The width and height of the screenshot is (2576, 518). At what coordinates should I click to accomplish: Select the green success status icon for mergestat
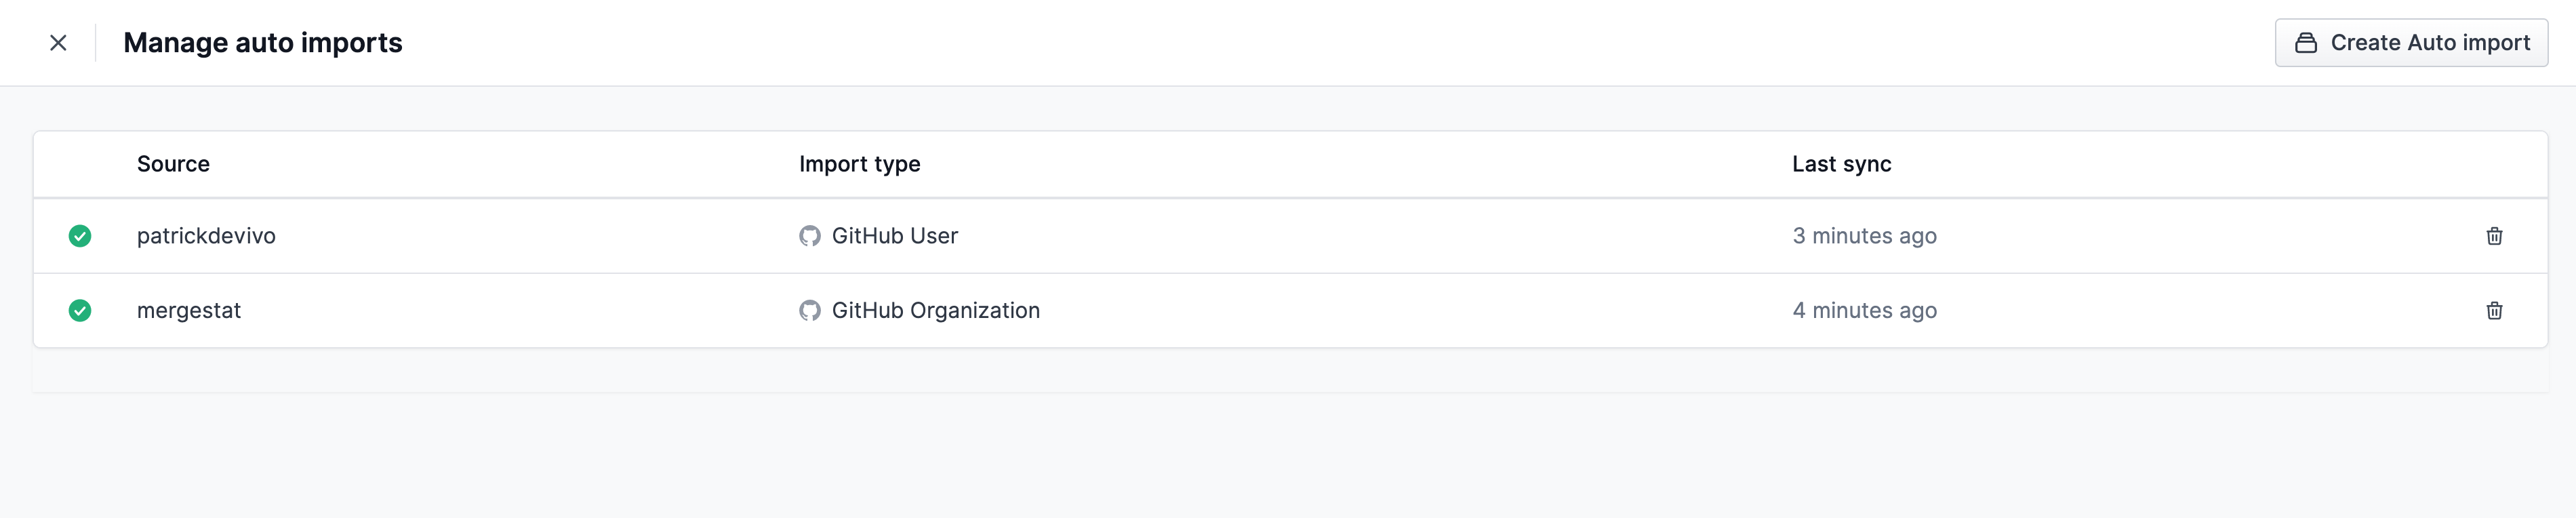click(79, 310)
